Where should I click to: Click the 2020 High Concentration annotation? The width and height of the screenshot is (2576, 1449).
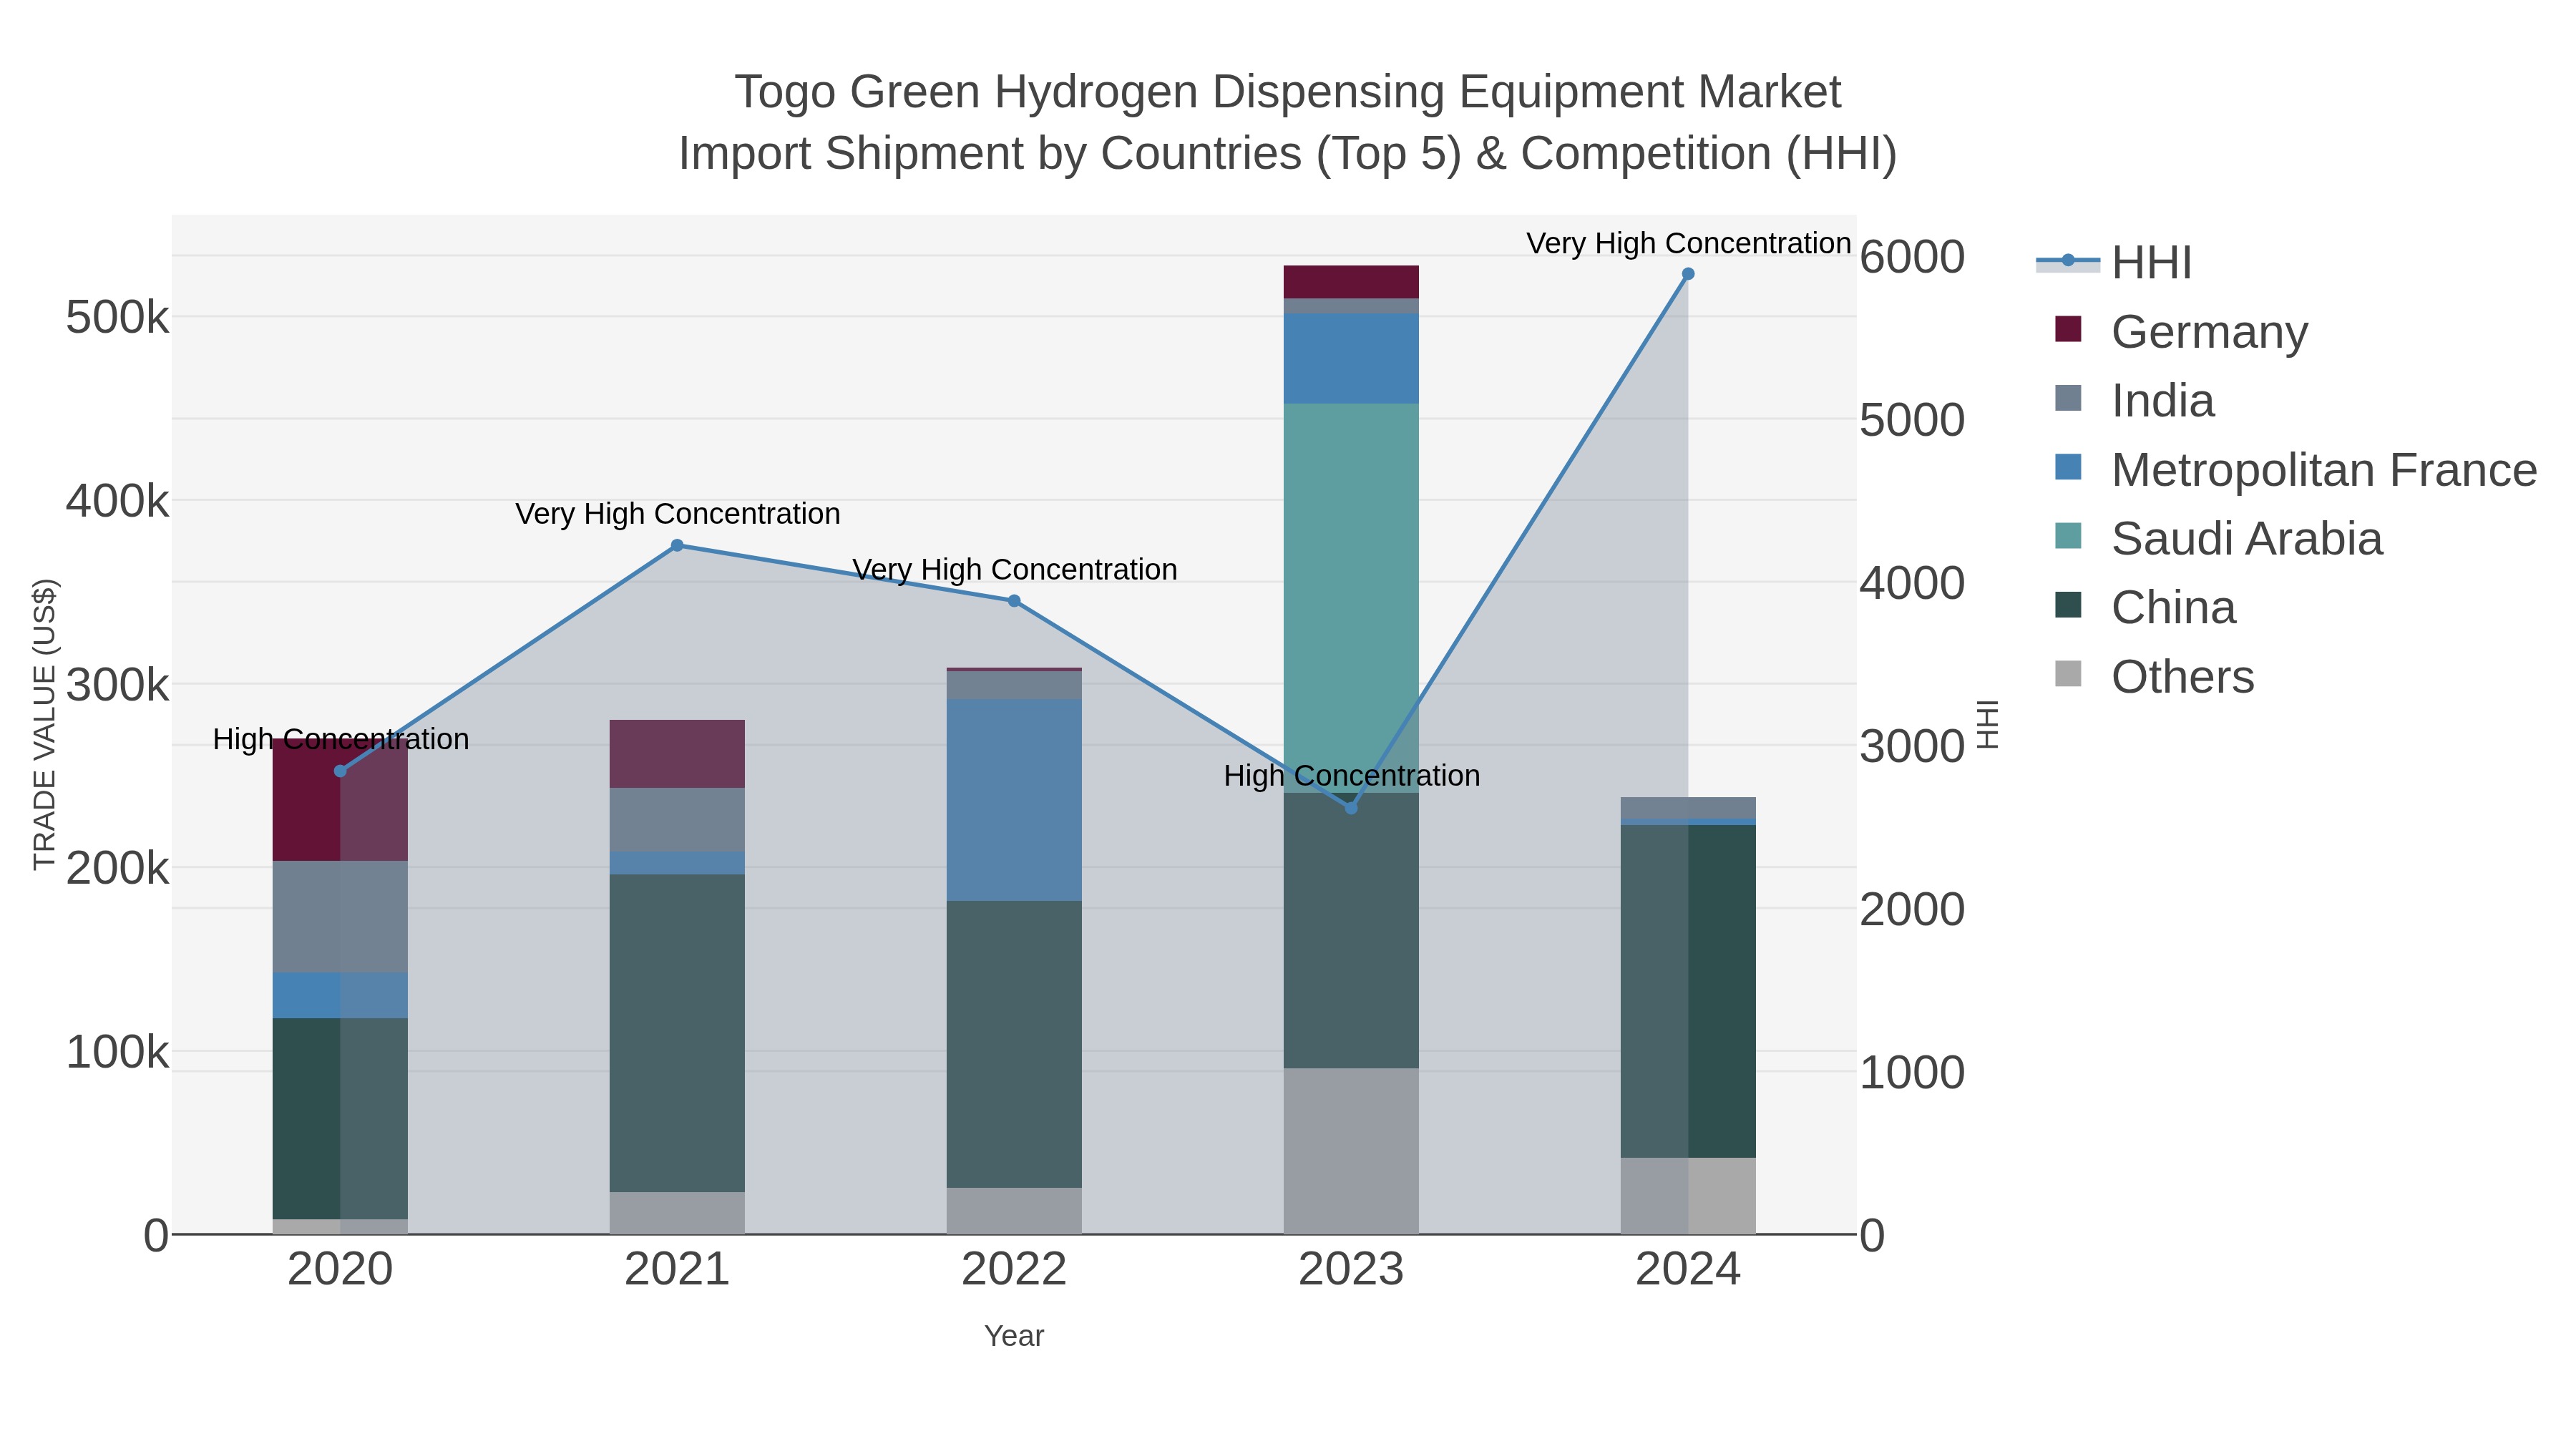point(340,739)
